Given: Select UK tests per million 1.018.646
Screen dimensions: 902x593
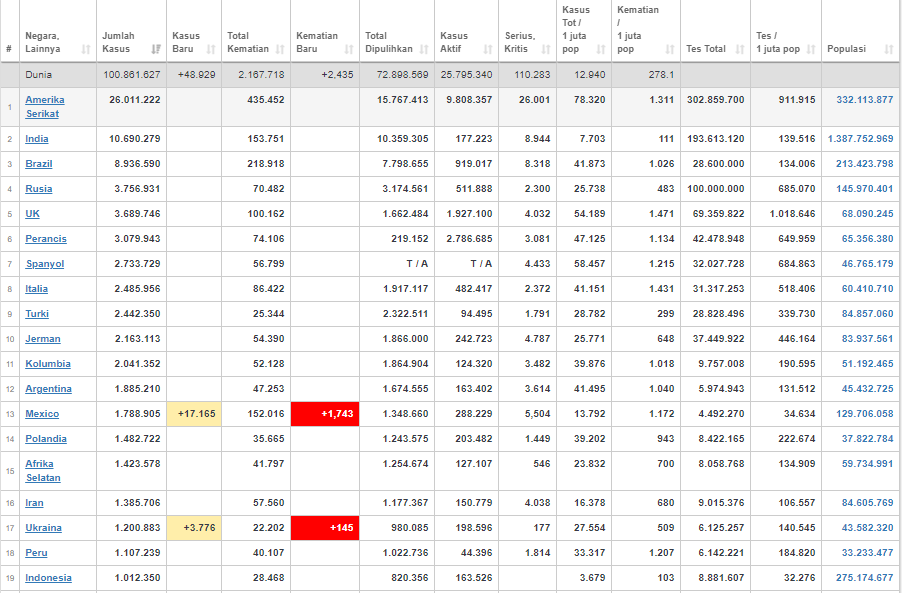Looking at the screenshot, I should 792,213.
